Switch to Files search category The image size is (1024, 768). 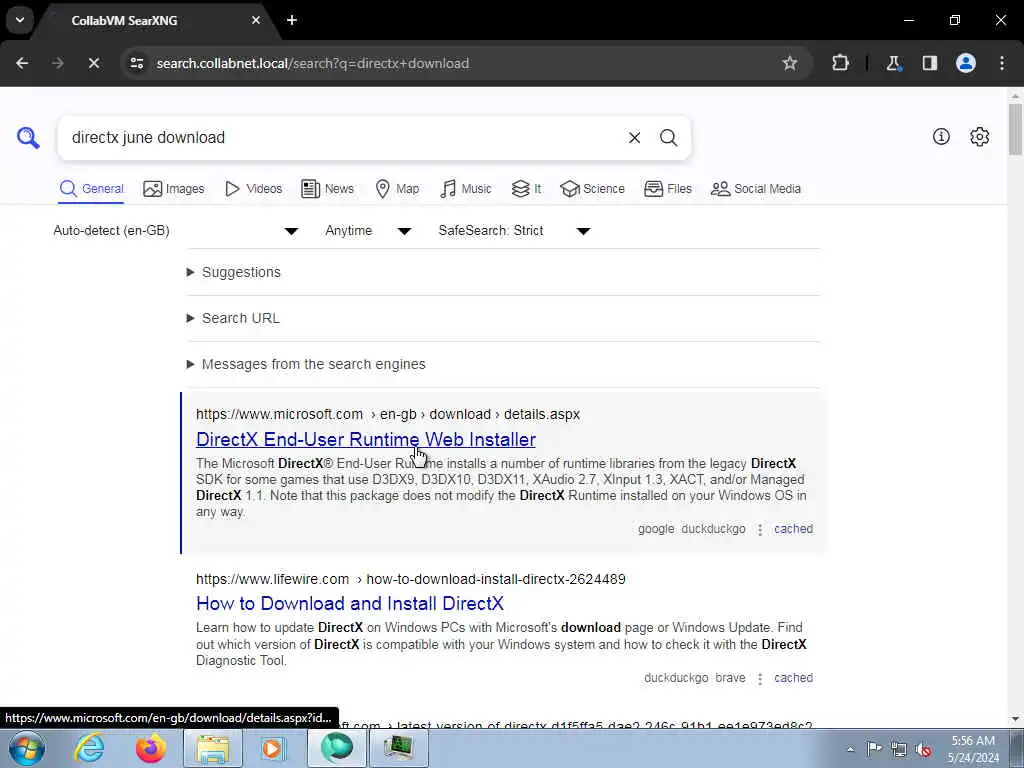pos(667,189)
